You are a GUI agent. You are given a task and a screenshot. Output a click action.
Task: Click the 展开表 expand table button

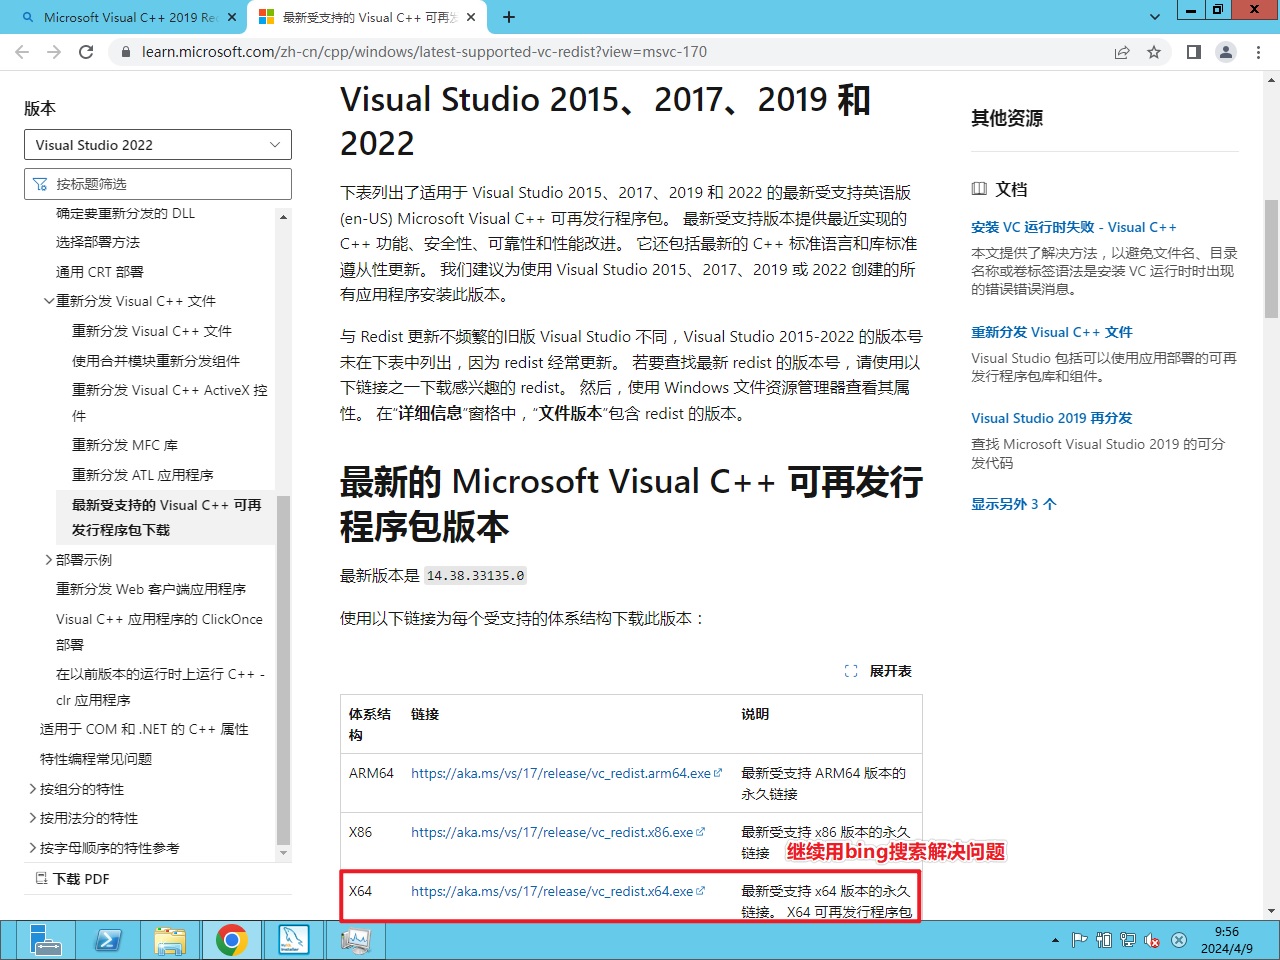coord(879,671)
